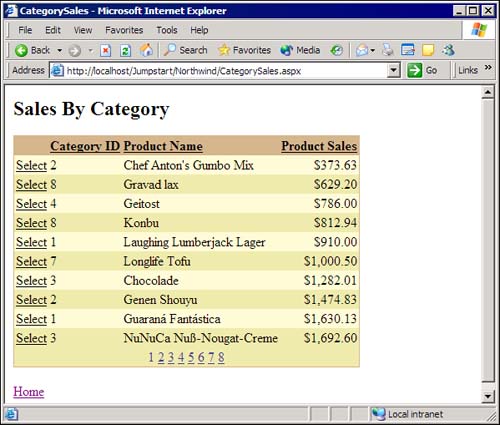Viewport: 500px width, 425px height.
Task: Go to page 5 of results
Action: pyautogui.click(x=191, y=357)
